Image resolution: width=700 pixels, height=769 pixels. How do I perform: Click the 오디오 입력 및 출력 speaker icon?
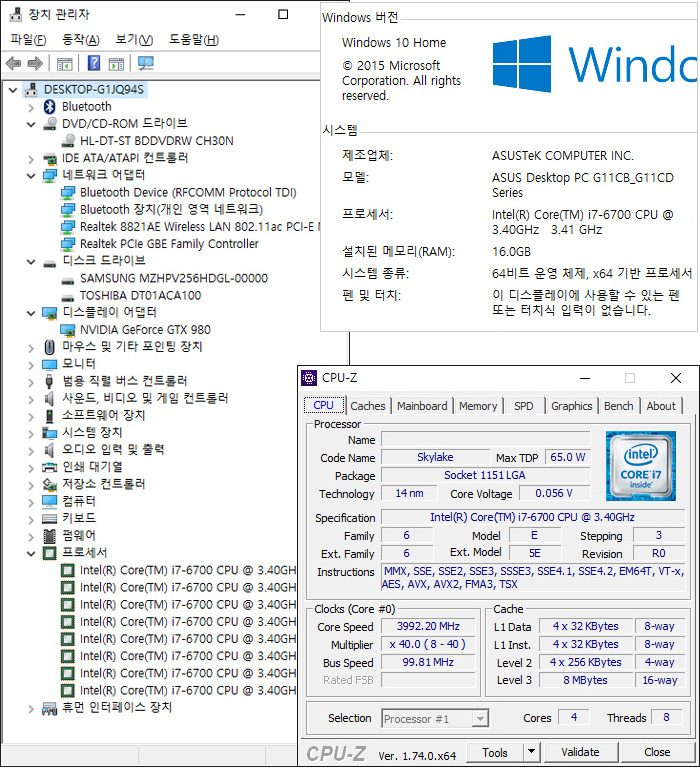(50, 450)
